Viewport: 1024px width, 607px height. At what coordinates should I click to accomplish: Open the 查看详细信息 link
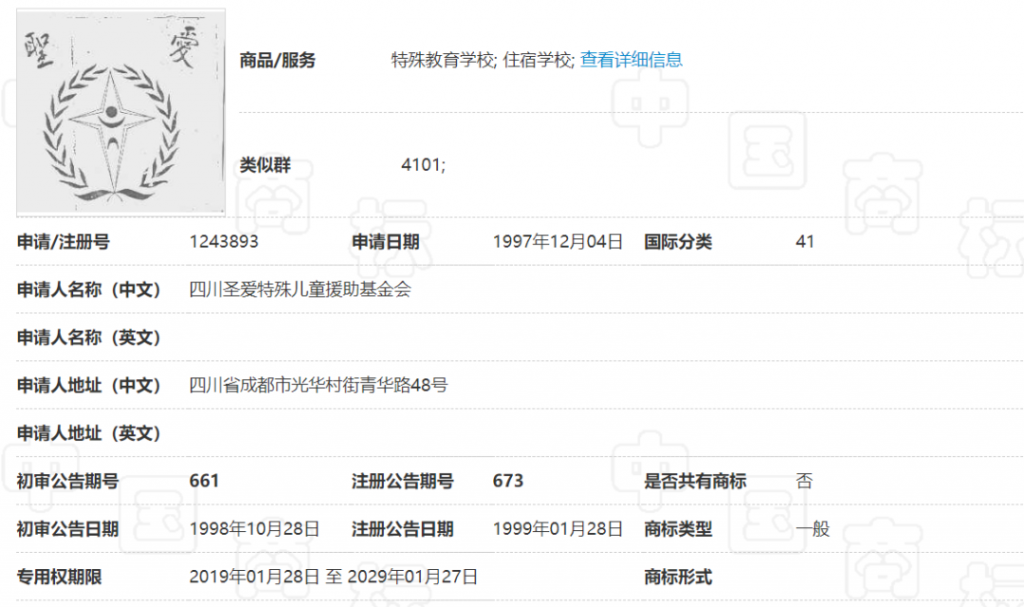click(x=631, y=60)
